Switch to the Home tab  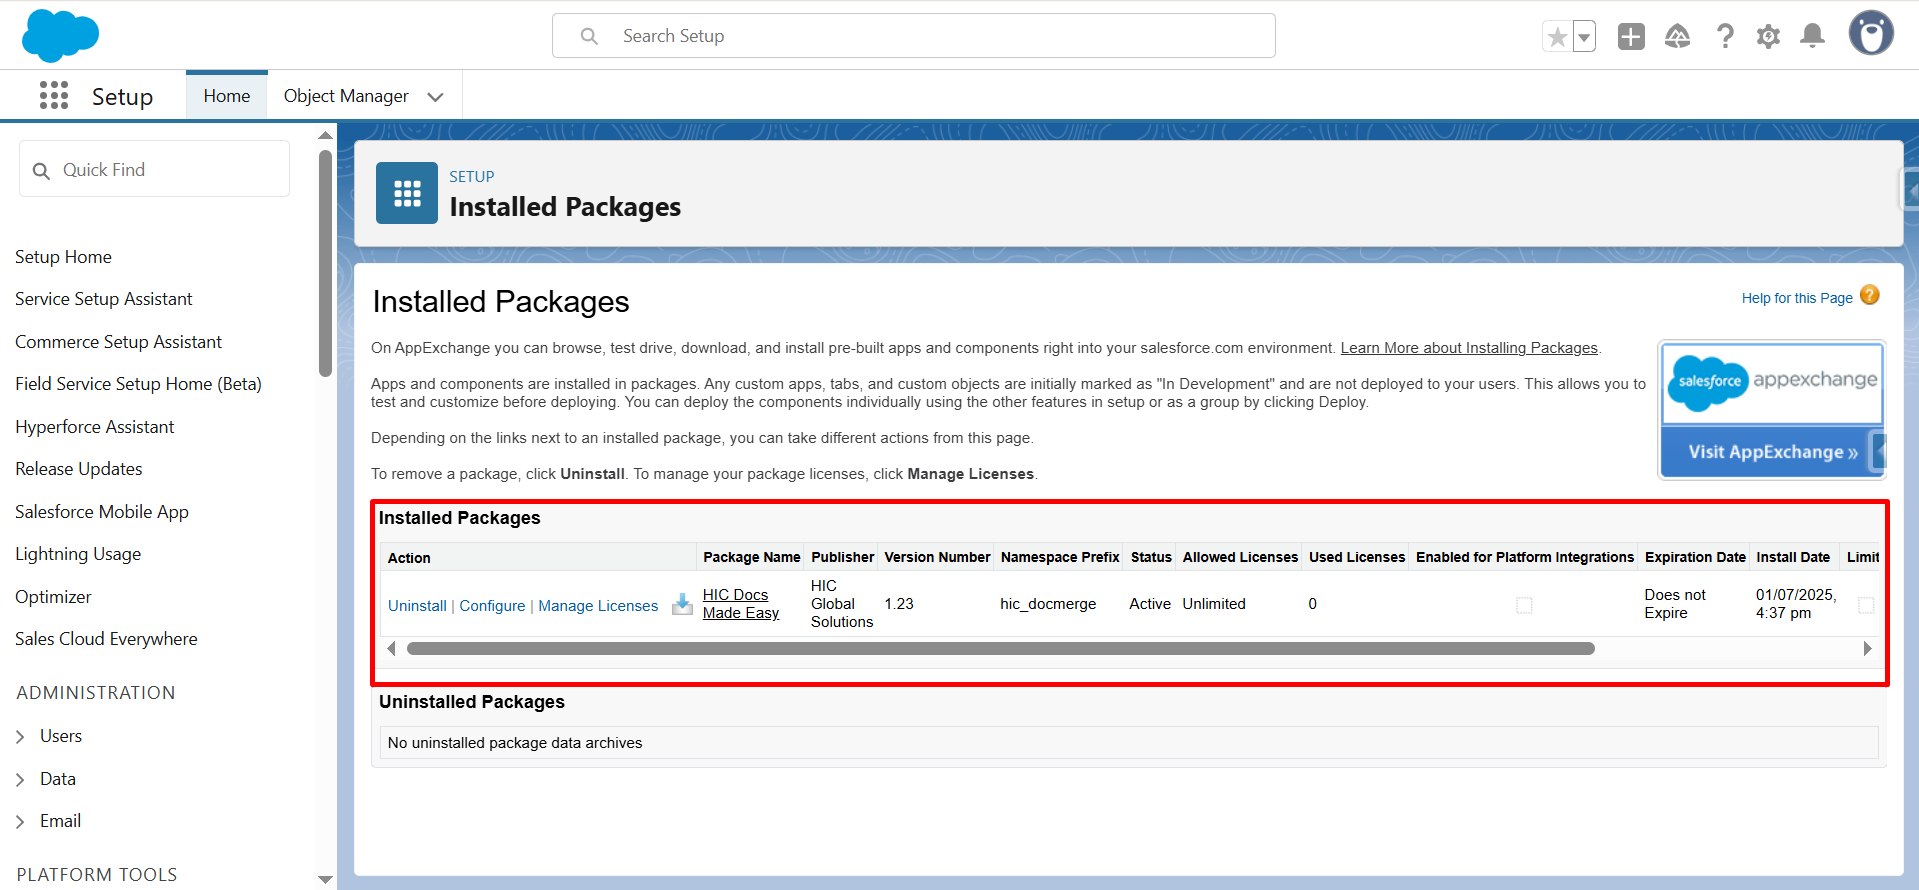227,96
